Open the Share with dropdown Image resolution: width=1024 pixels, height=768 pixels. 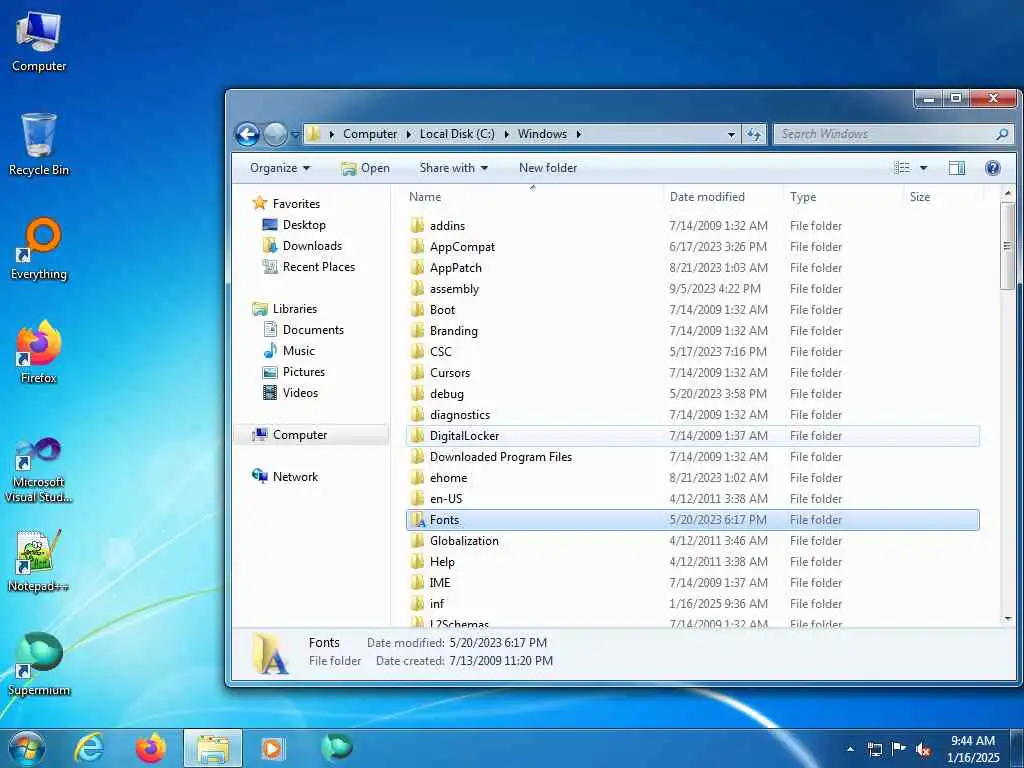coord(454,168)
